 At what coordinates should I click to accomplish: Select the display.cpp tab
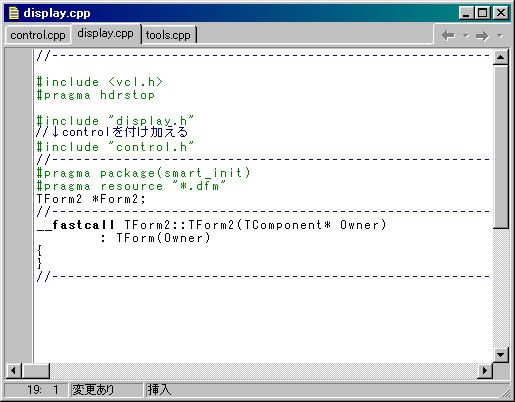coord(105,33)
